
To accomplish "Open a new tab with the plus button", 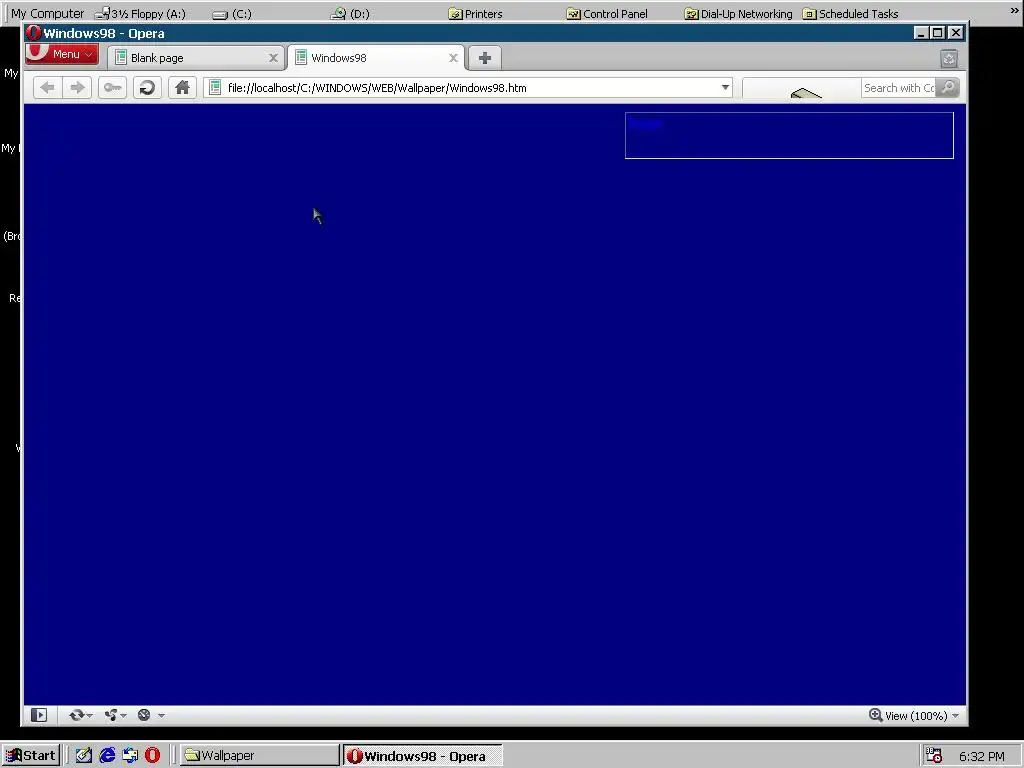I will click(x=485, y=58).
